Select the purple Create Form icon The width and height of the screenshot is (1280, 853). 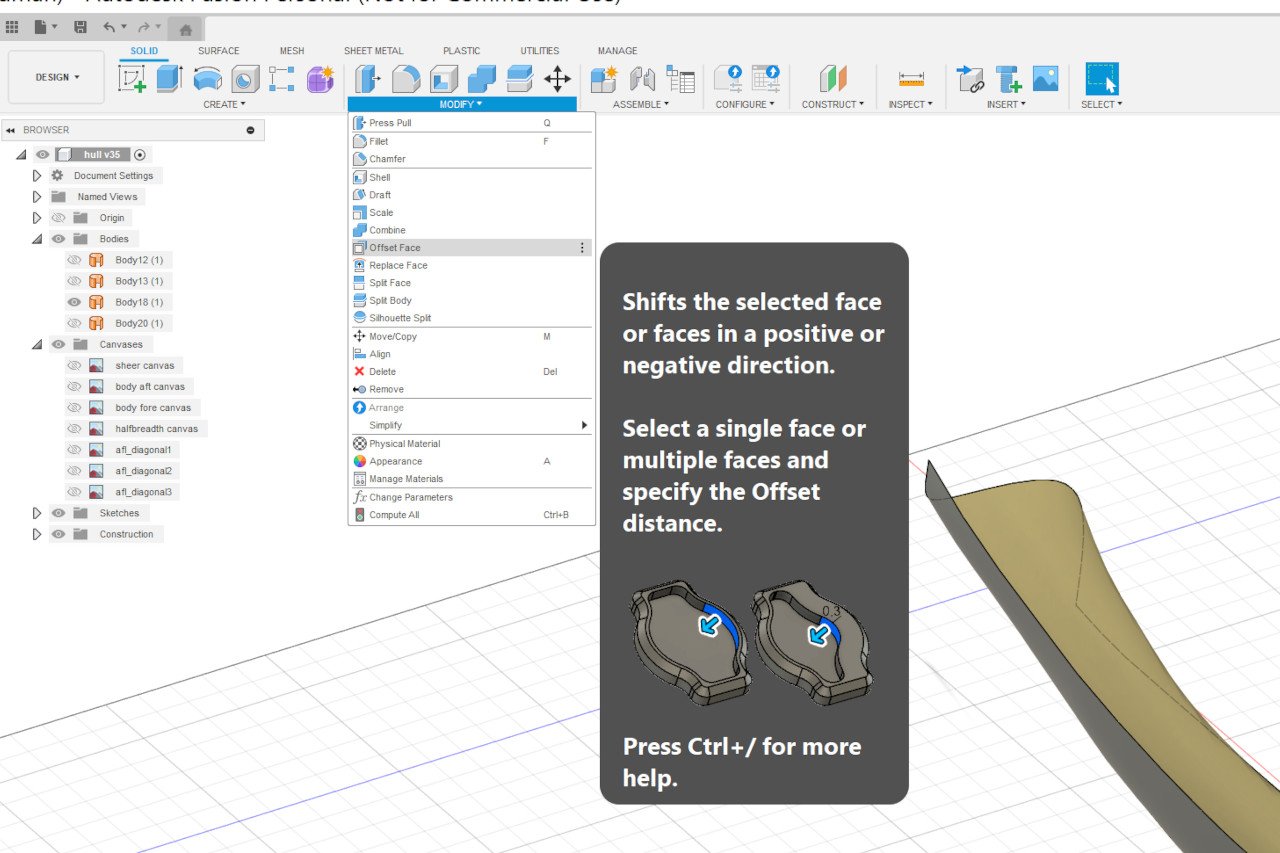click(320, 79)
